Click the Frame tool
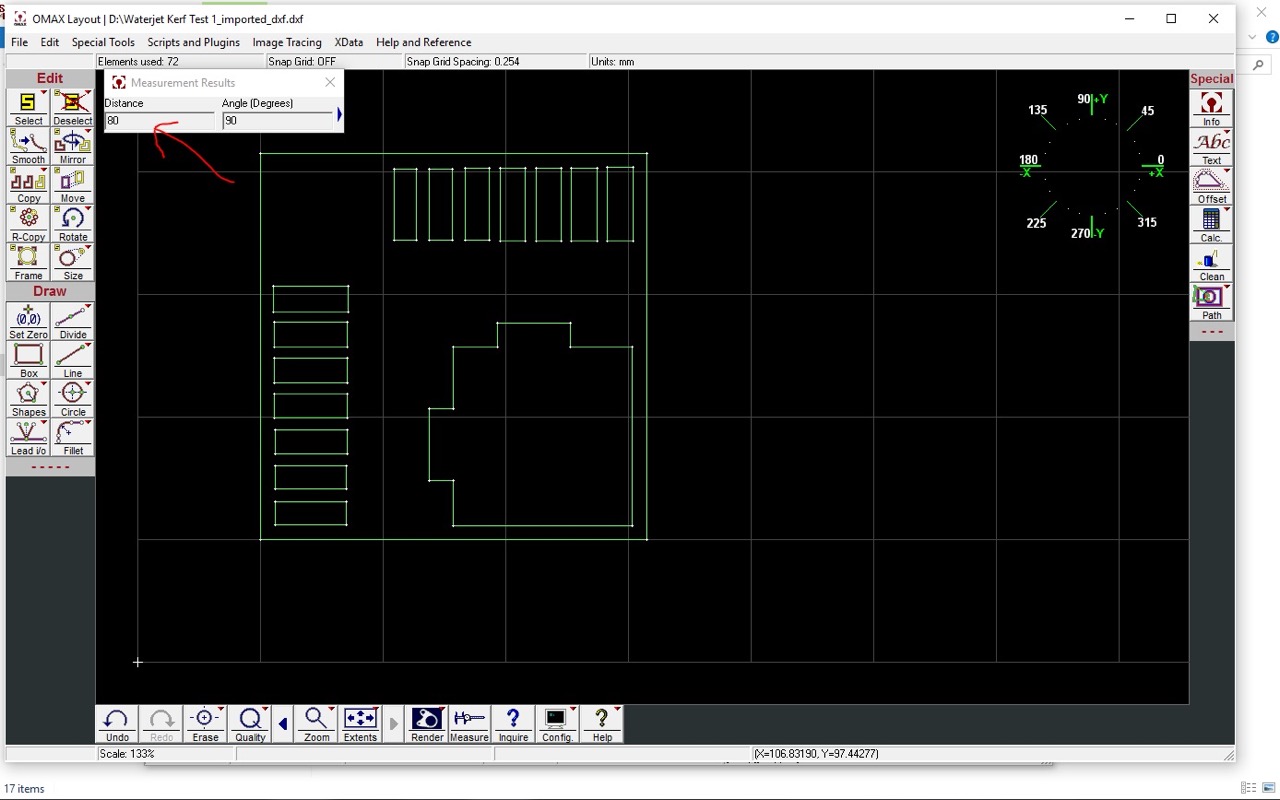 28,263
